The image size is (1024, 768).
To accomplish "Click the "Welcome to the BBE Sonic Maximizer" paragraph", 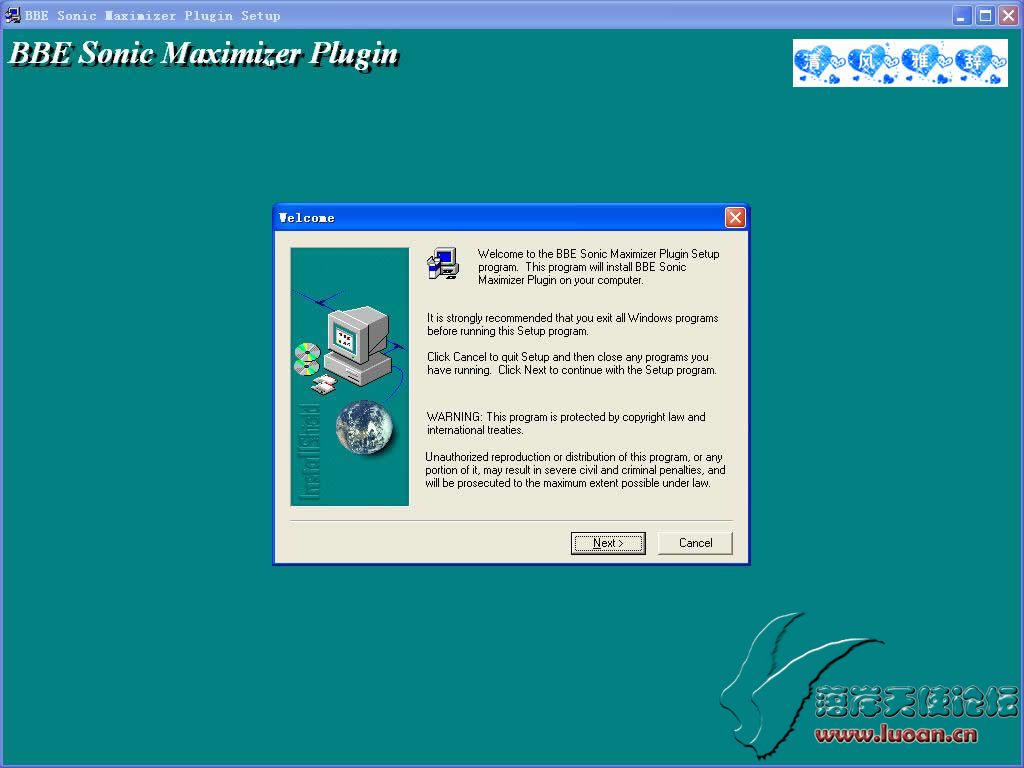I will [x=598, y=266].
